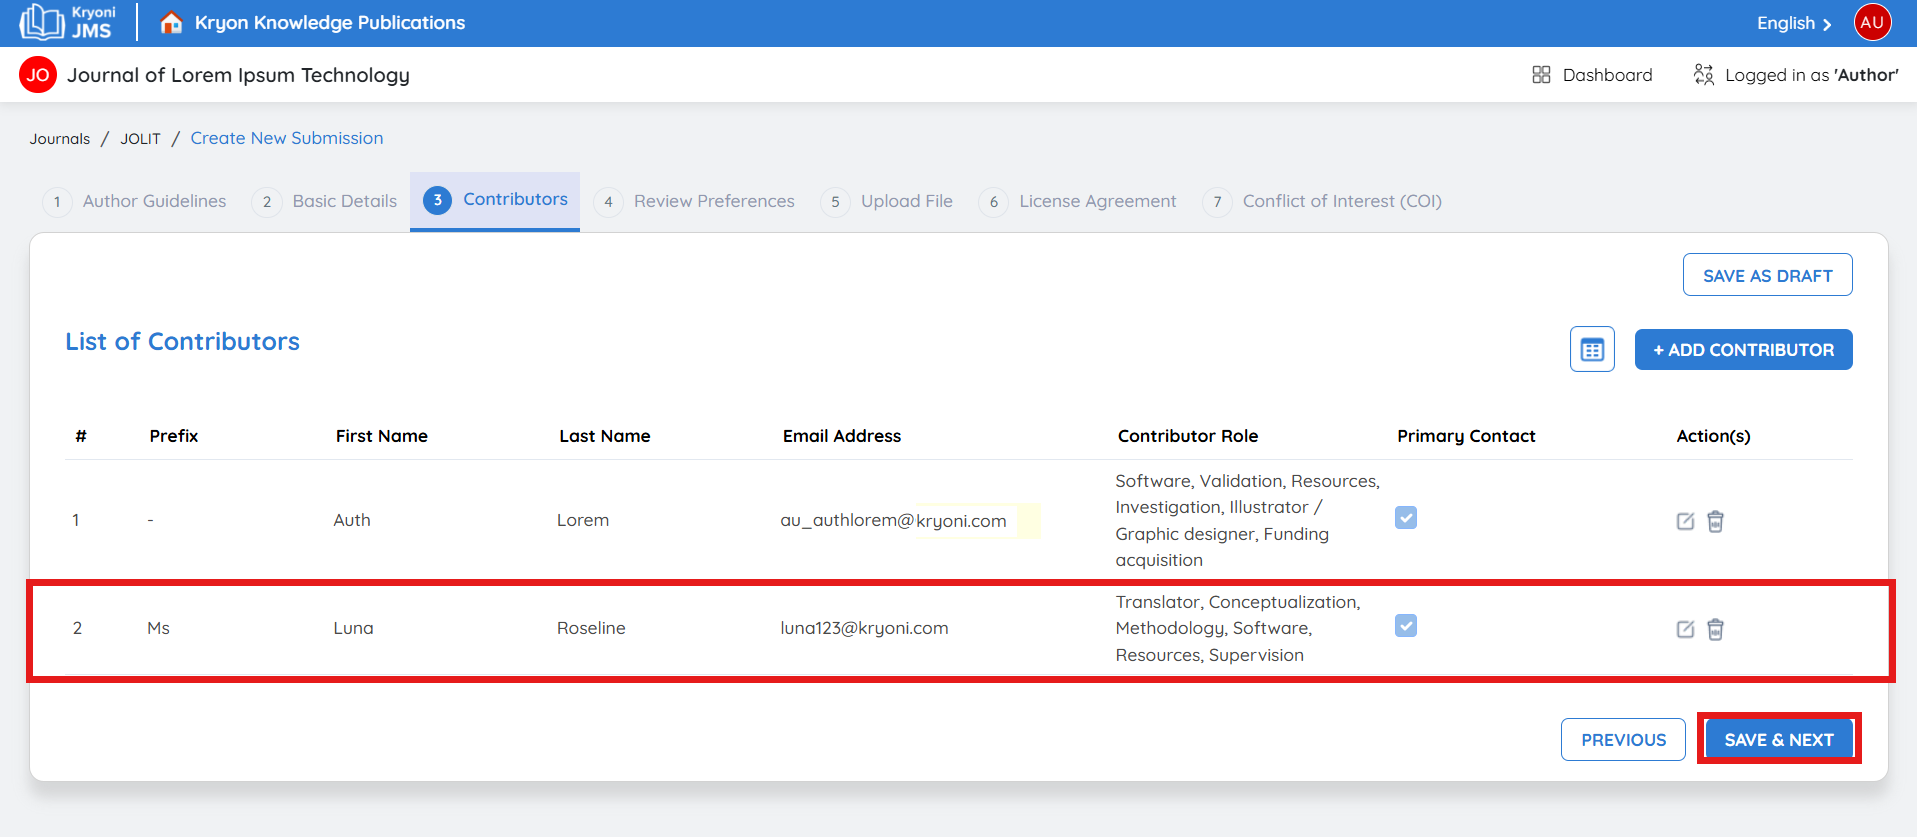1917x837 pixels.
Task: Click the Dashboard grid icon
Action: (x=1541, y=75)
